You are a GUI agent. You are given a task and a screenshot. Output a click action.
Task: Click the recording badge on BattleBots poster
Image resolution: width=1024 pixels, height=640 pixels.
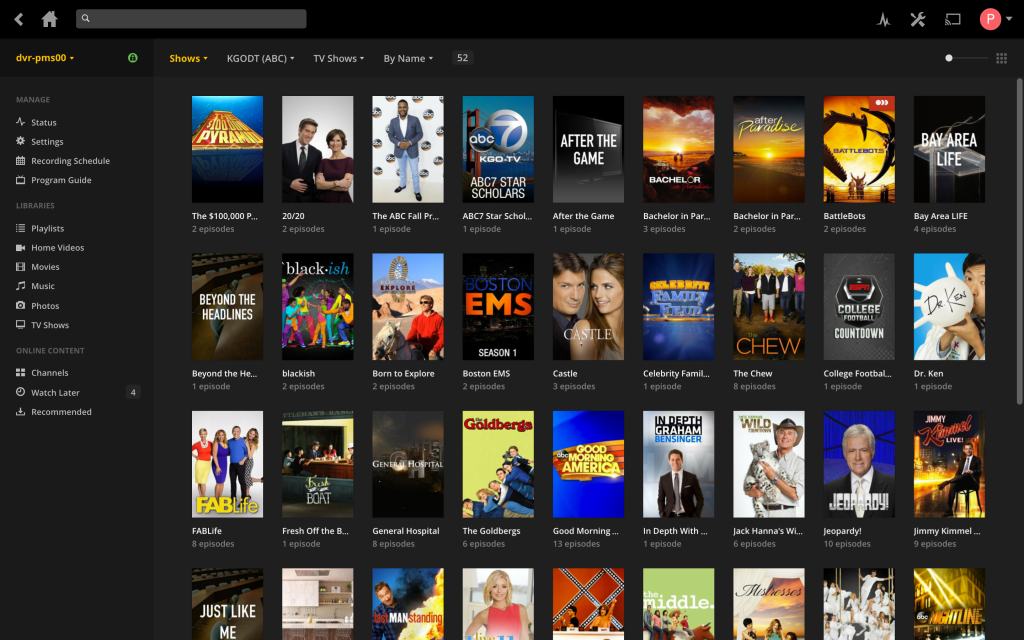click(x=882, y=103)
